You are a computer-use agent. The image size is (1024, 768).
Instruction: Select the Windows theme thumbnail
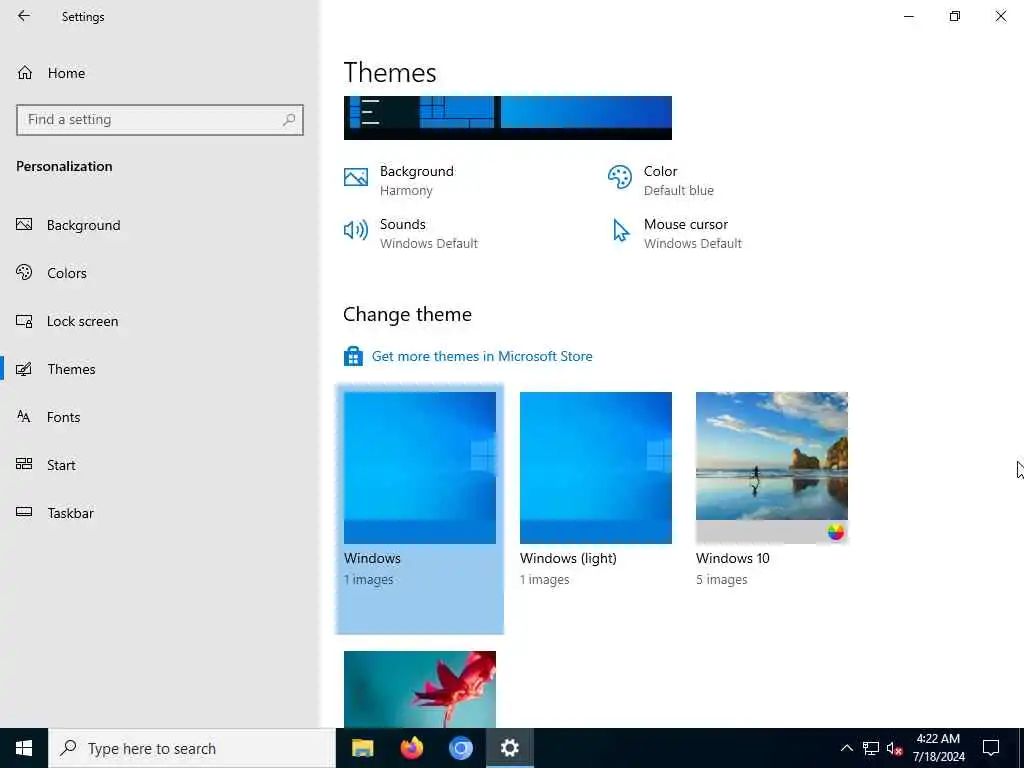click(420, 468)
